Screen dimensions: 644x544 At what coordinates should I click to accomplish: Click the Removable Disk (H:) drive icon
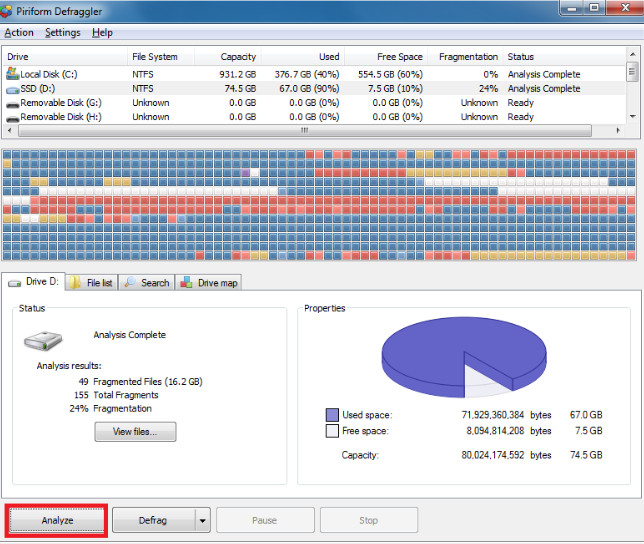(12, 118)
